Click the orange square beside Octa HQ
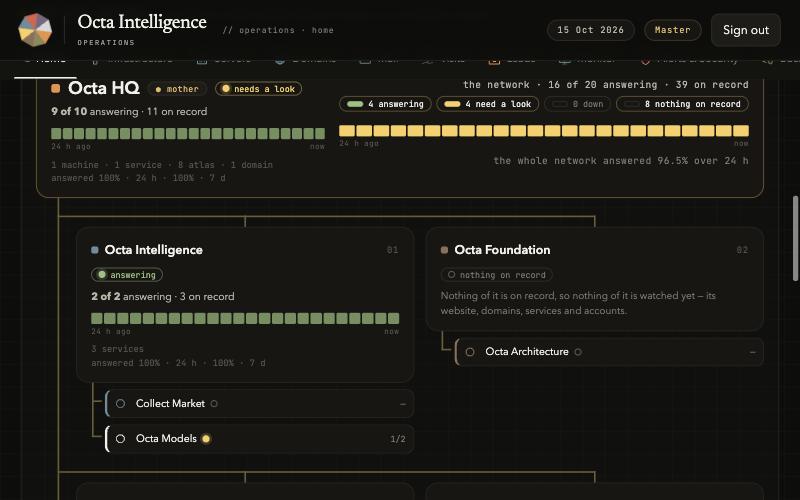The image size is (800, 500). pos(56,89)
